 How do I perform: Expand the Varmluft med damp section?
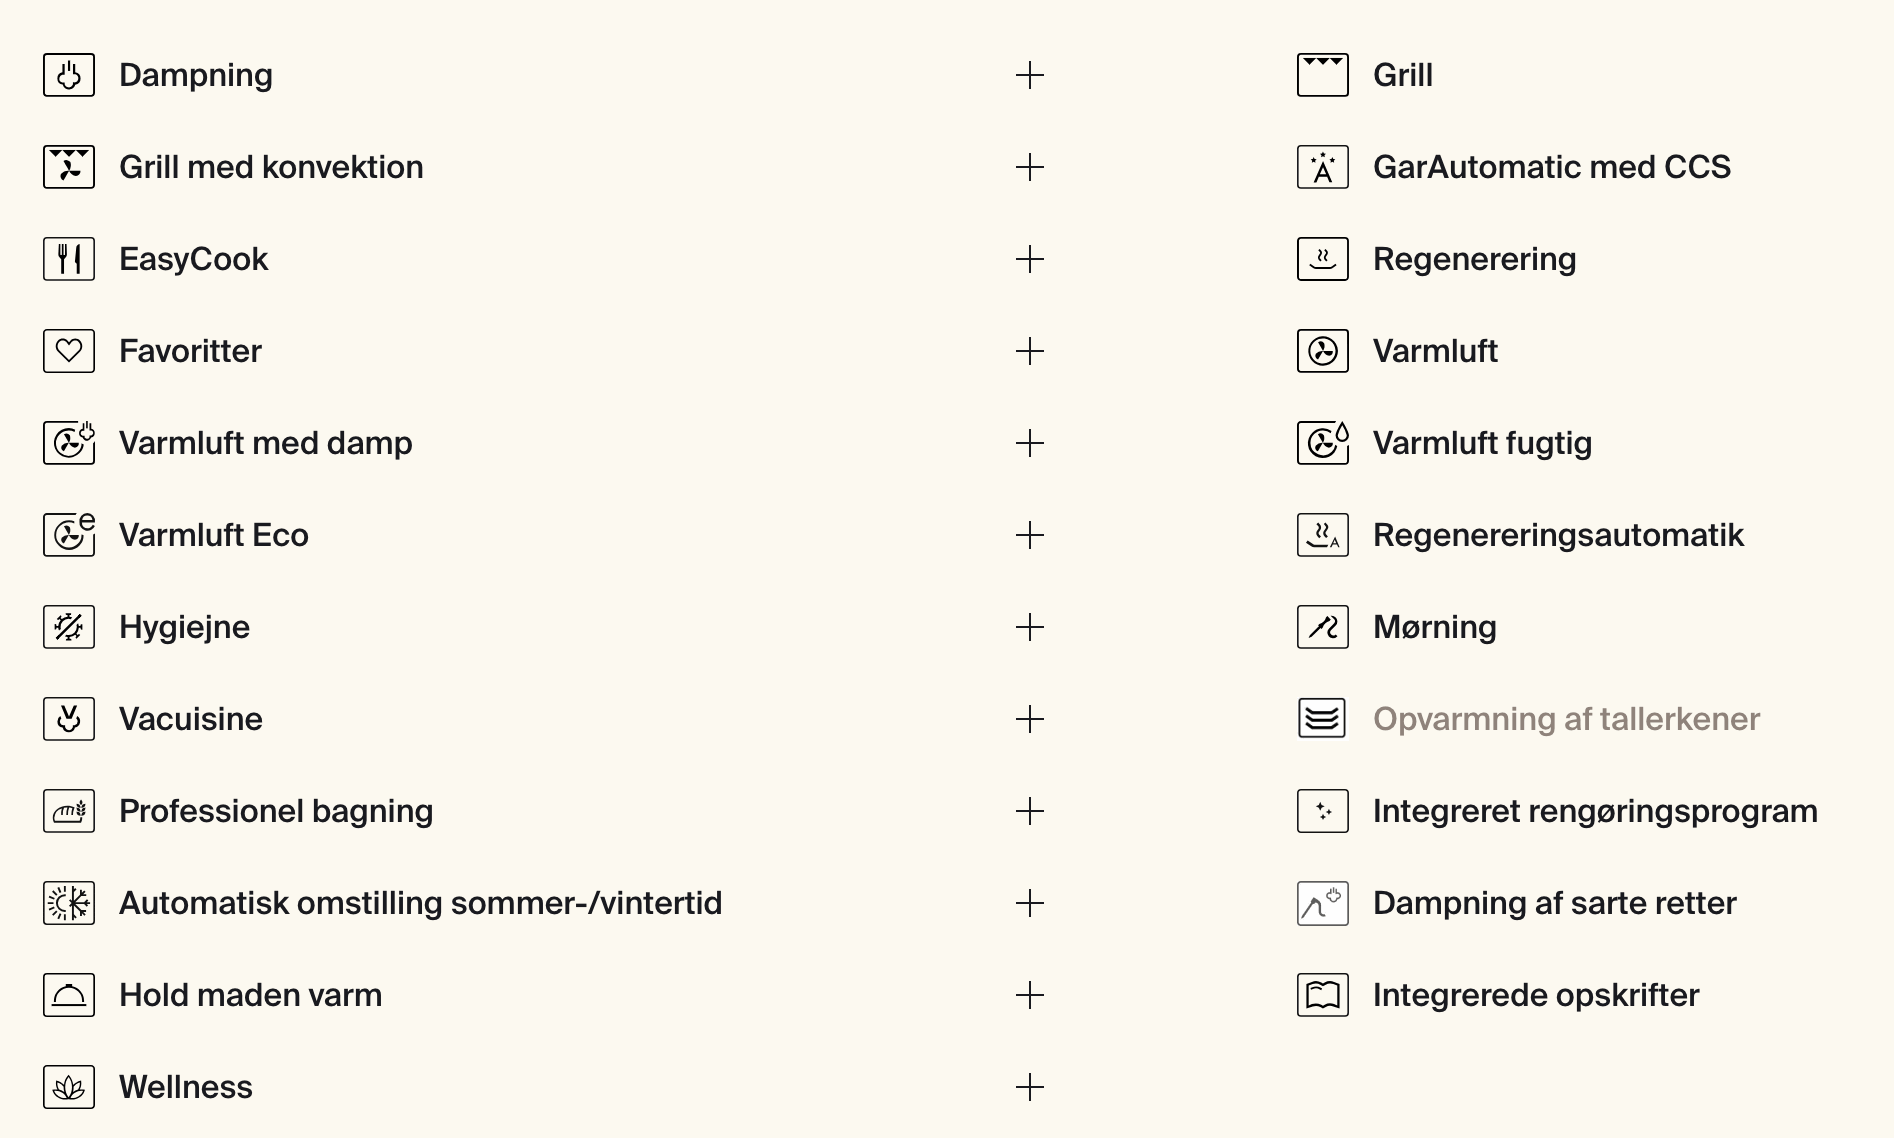point(1030,443)
